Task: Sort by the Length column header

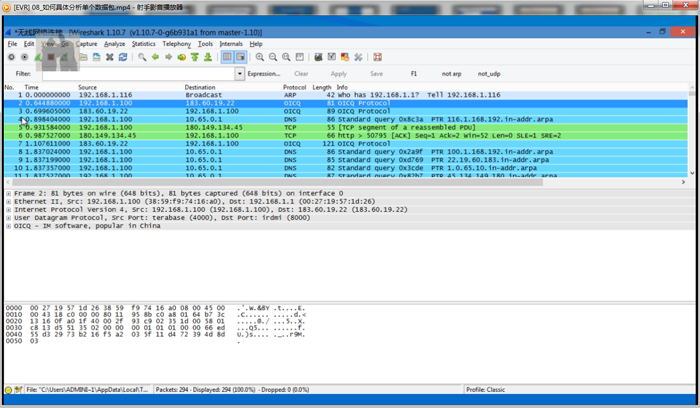Action: click(x=322, y=87)
